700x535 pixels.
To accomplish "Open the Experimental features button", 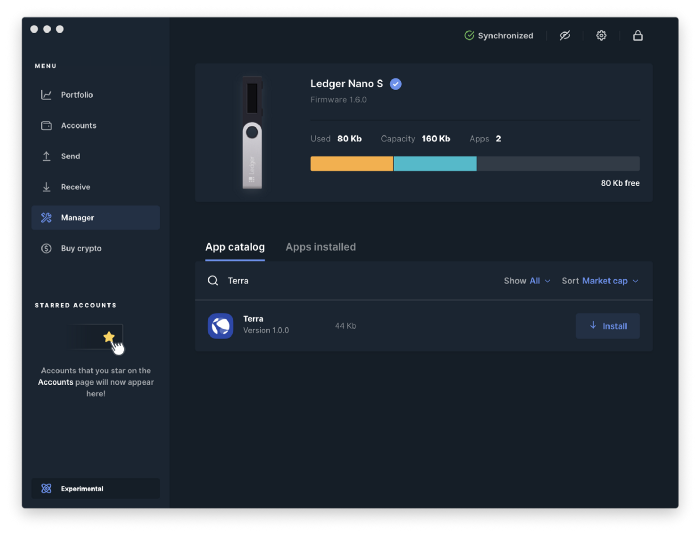I will (x=96, y=489).
